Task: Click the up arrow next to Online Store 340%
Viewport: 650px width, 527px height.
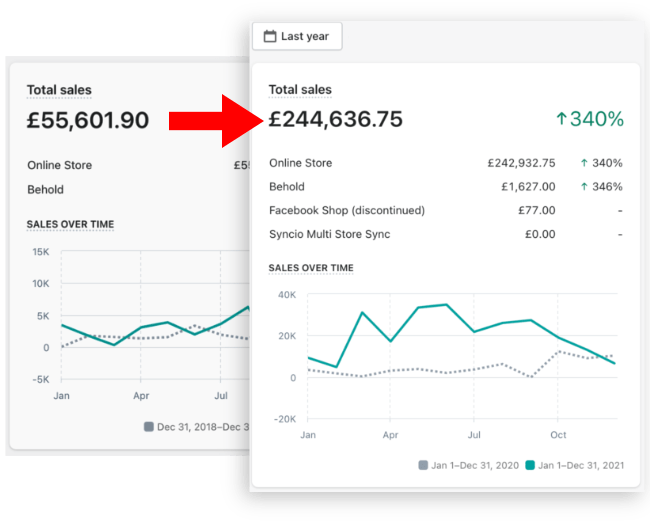Action: click(x=584, y=163)
